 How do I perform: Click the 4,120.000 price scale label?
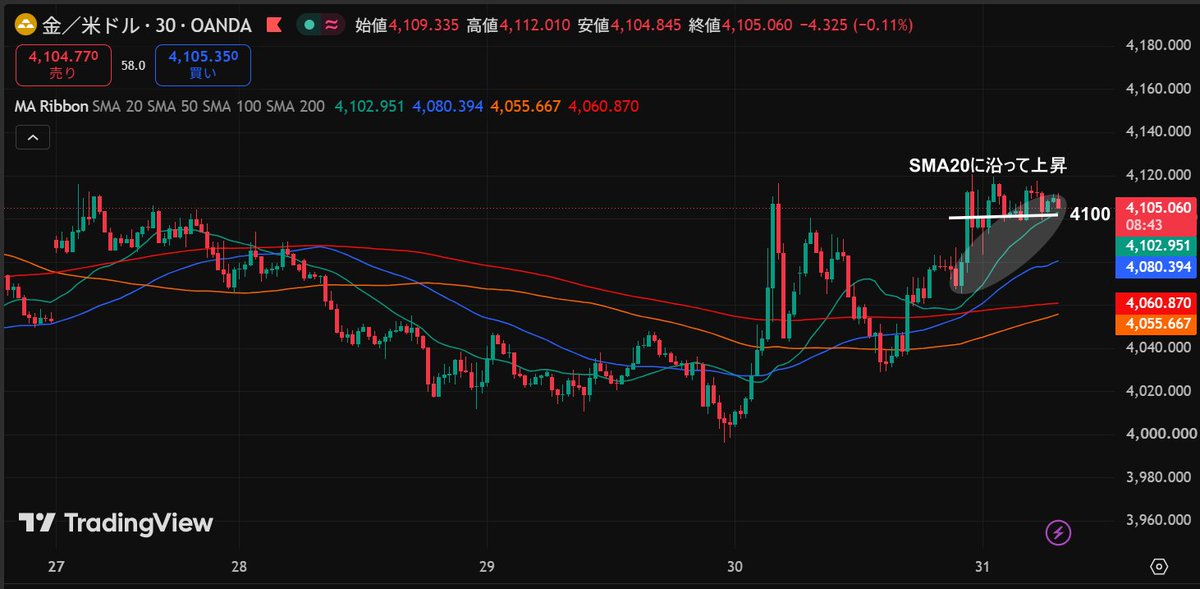point(1158,175)
